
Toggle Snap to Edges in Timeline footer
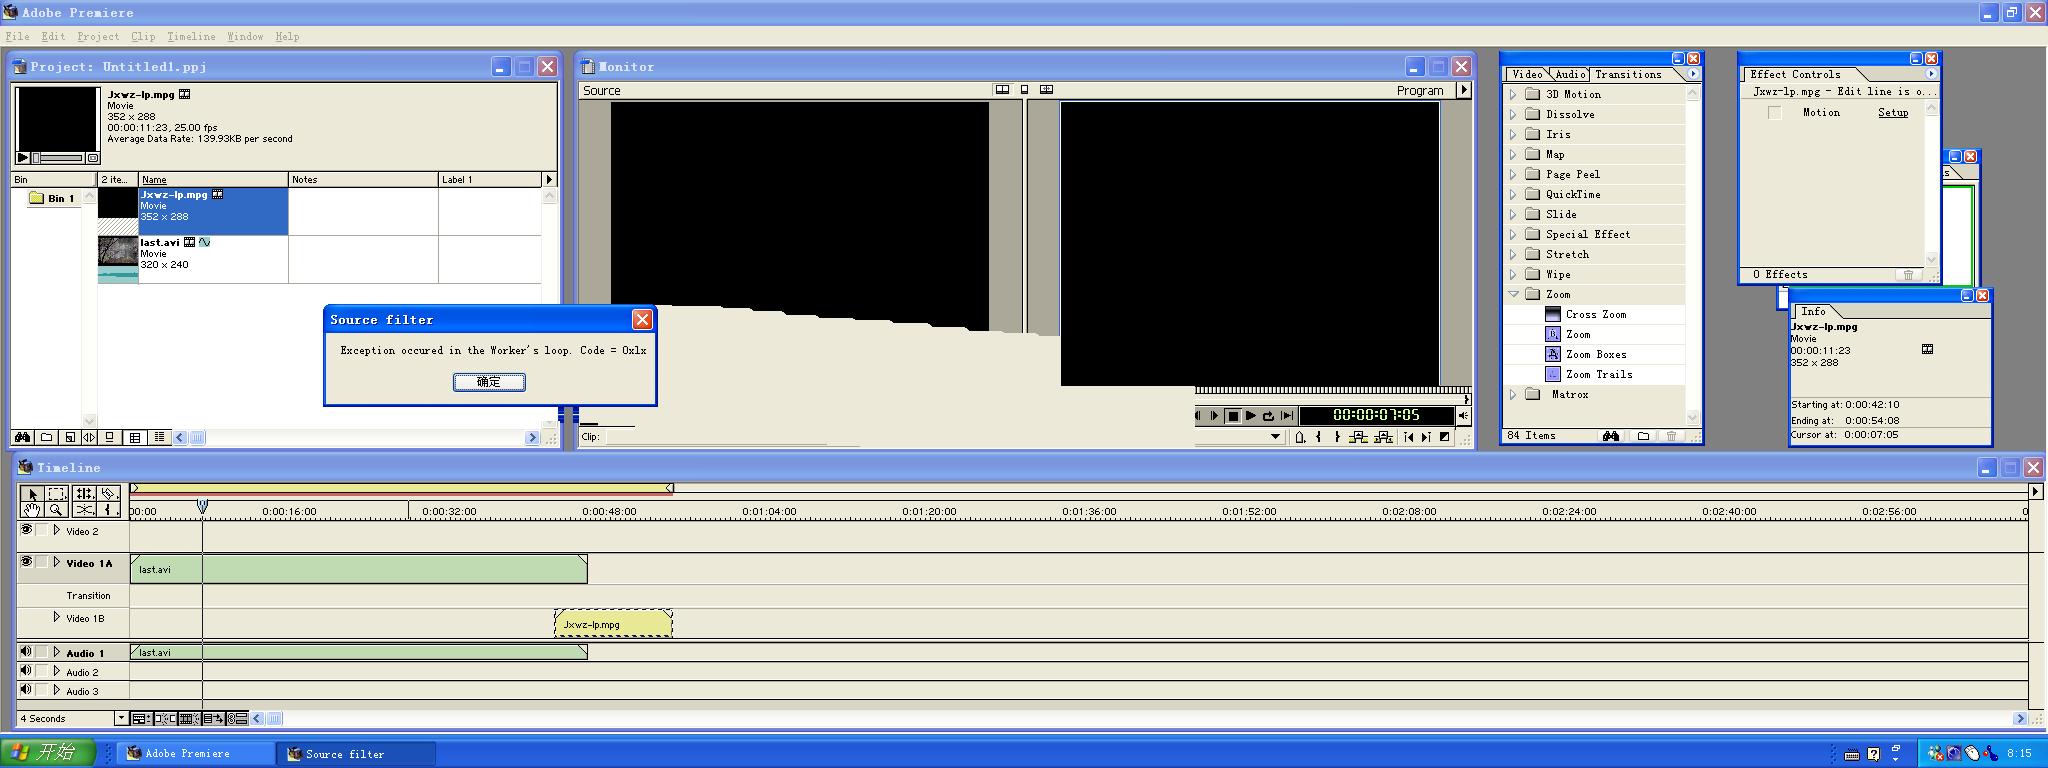click(165, 718)
